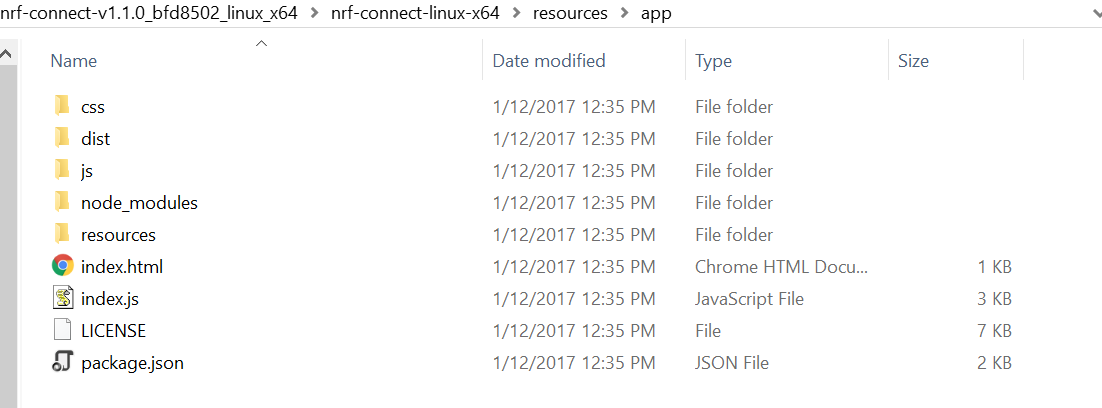Click the package.json file icon
The width and height of the screenshot is (1102, 408).
[63, 362]
